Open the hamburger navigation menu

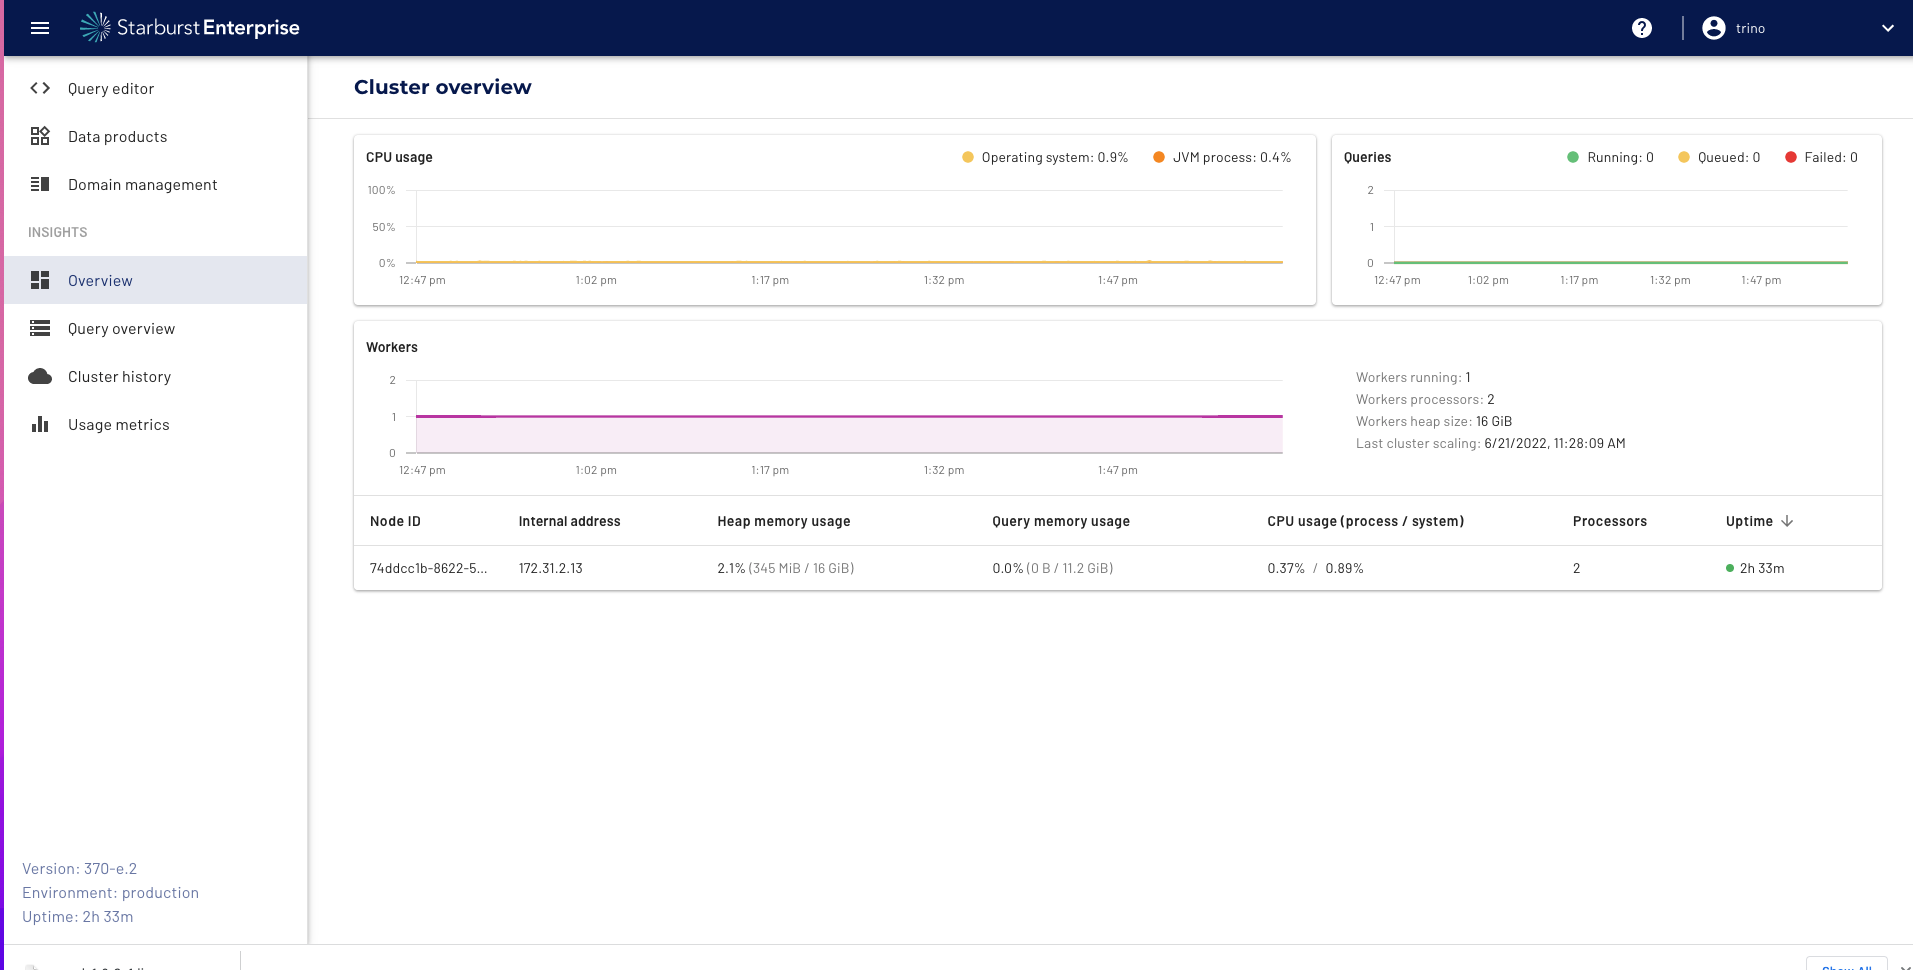point(40,28)
